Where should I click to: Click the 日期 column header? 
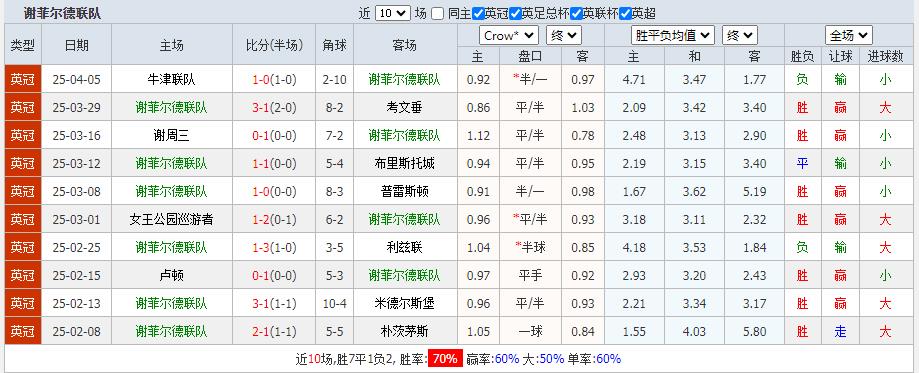tap(77, 45)
